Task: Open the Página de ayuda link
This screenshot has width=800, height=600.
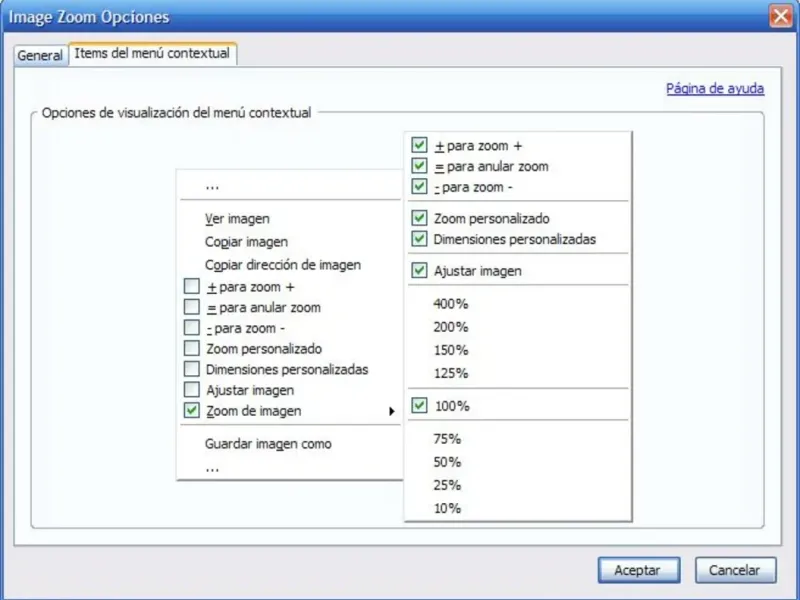Action: 715,89
